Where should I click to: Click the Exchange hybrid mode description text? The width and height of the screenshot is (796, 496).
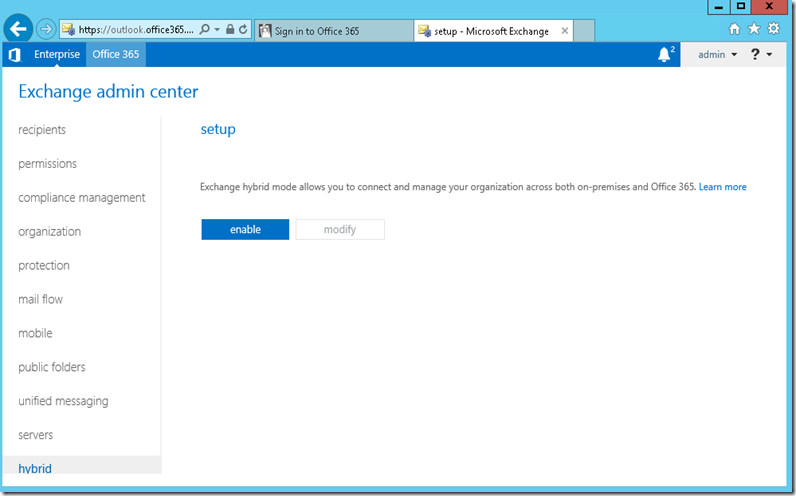(448, 187)
